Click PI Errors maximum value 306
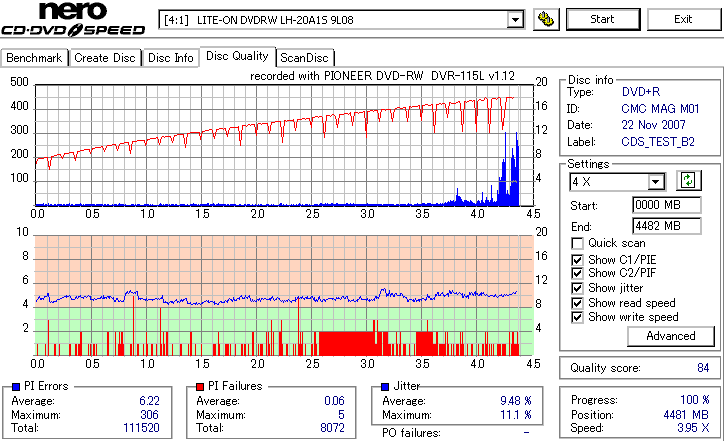724x441 pixels. (x=150, y=415)
